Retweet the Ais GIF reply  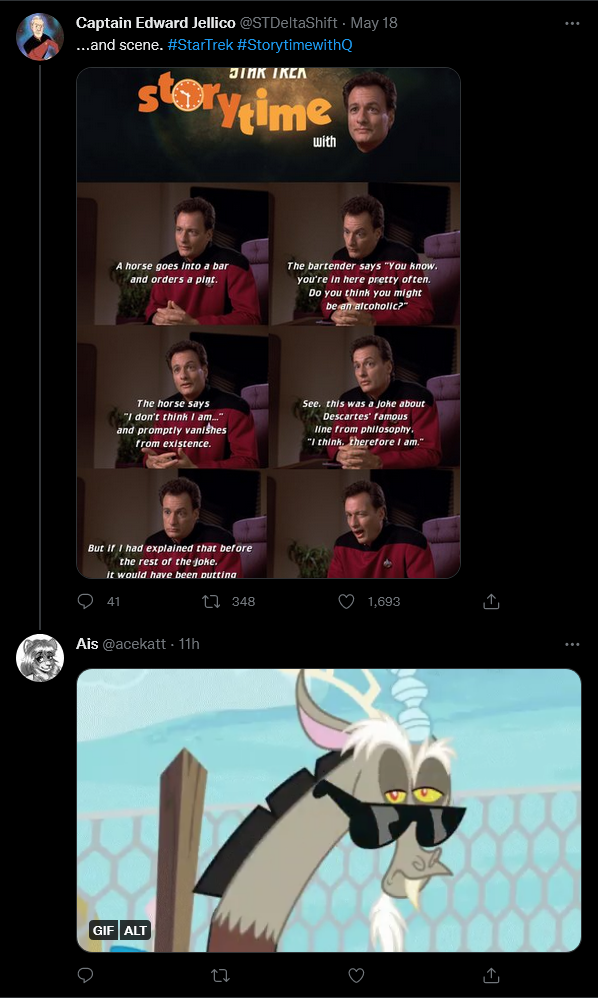[220, 975]
